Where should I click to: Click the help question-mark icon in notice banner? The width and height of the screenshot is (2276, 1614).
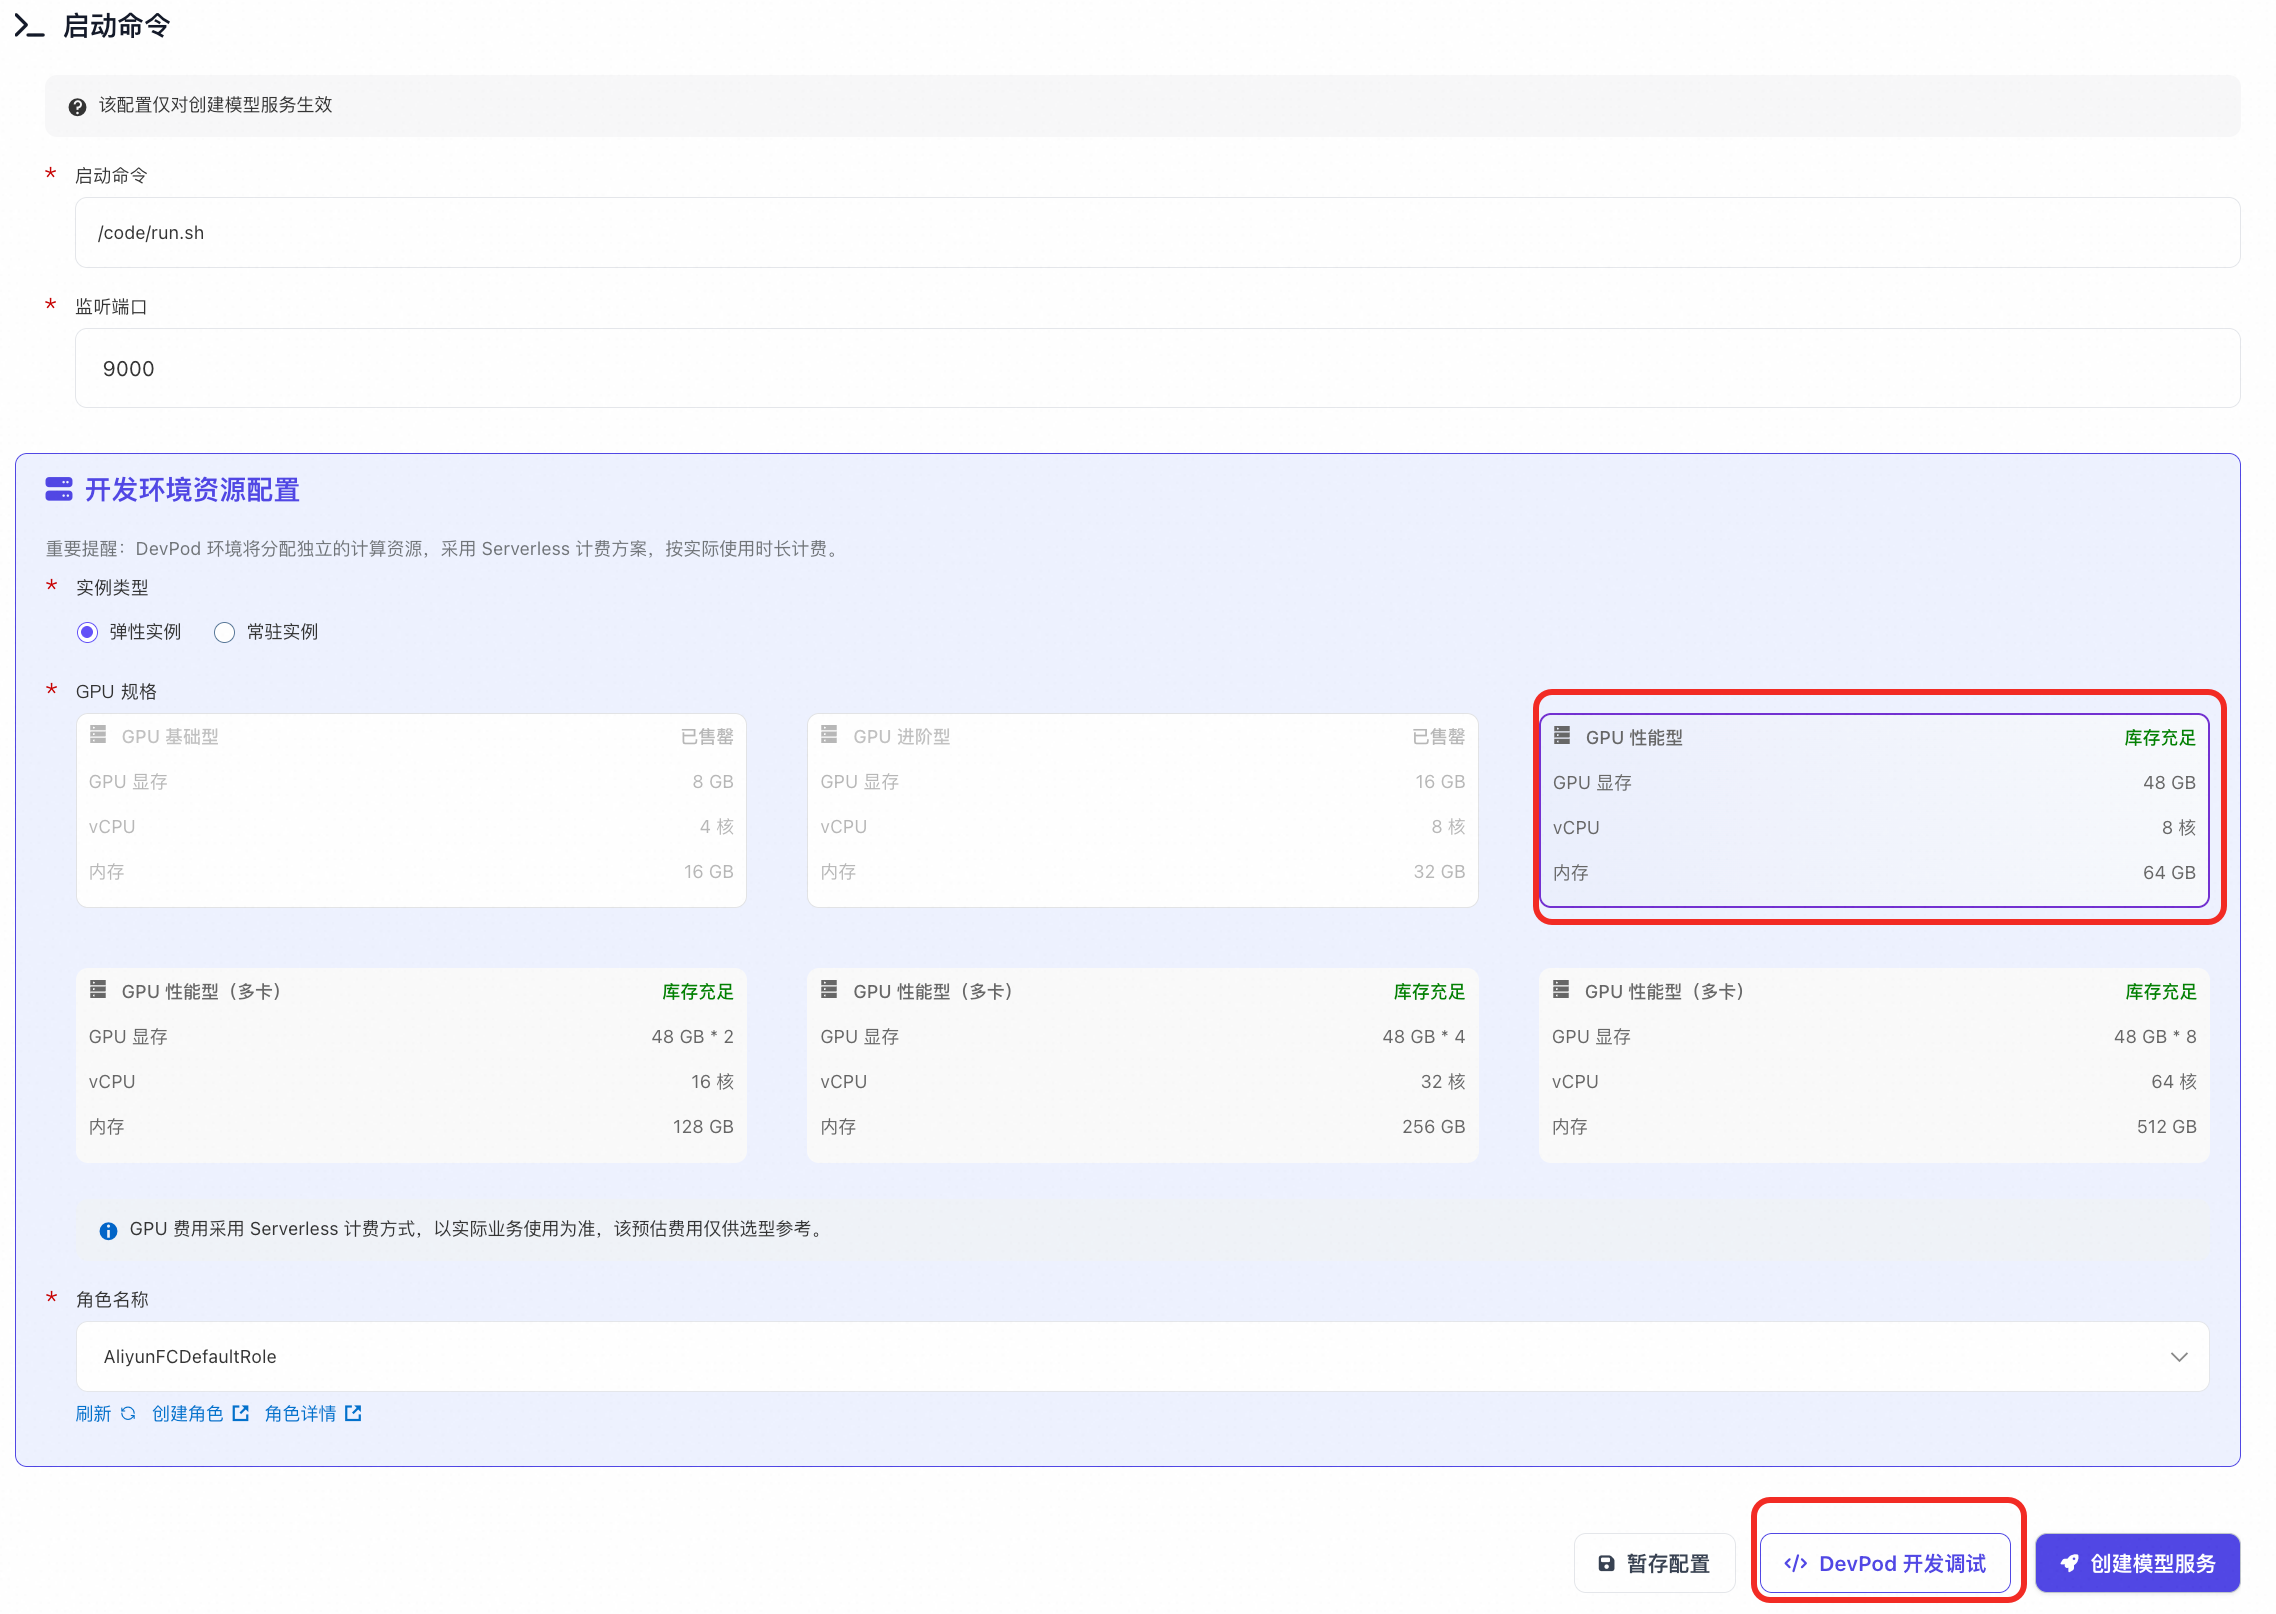pyautogui.click(x=77, y=106)
